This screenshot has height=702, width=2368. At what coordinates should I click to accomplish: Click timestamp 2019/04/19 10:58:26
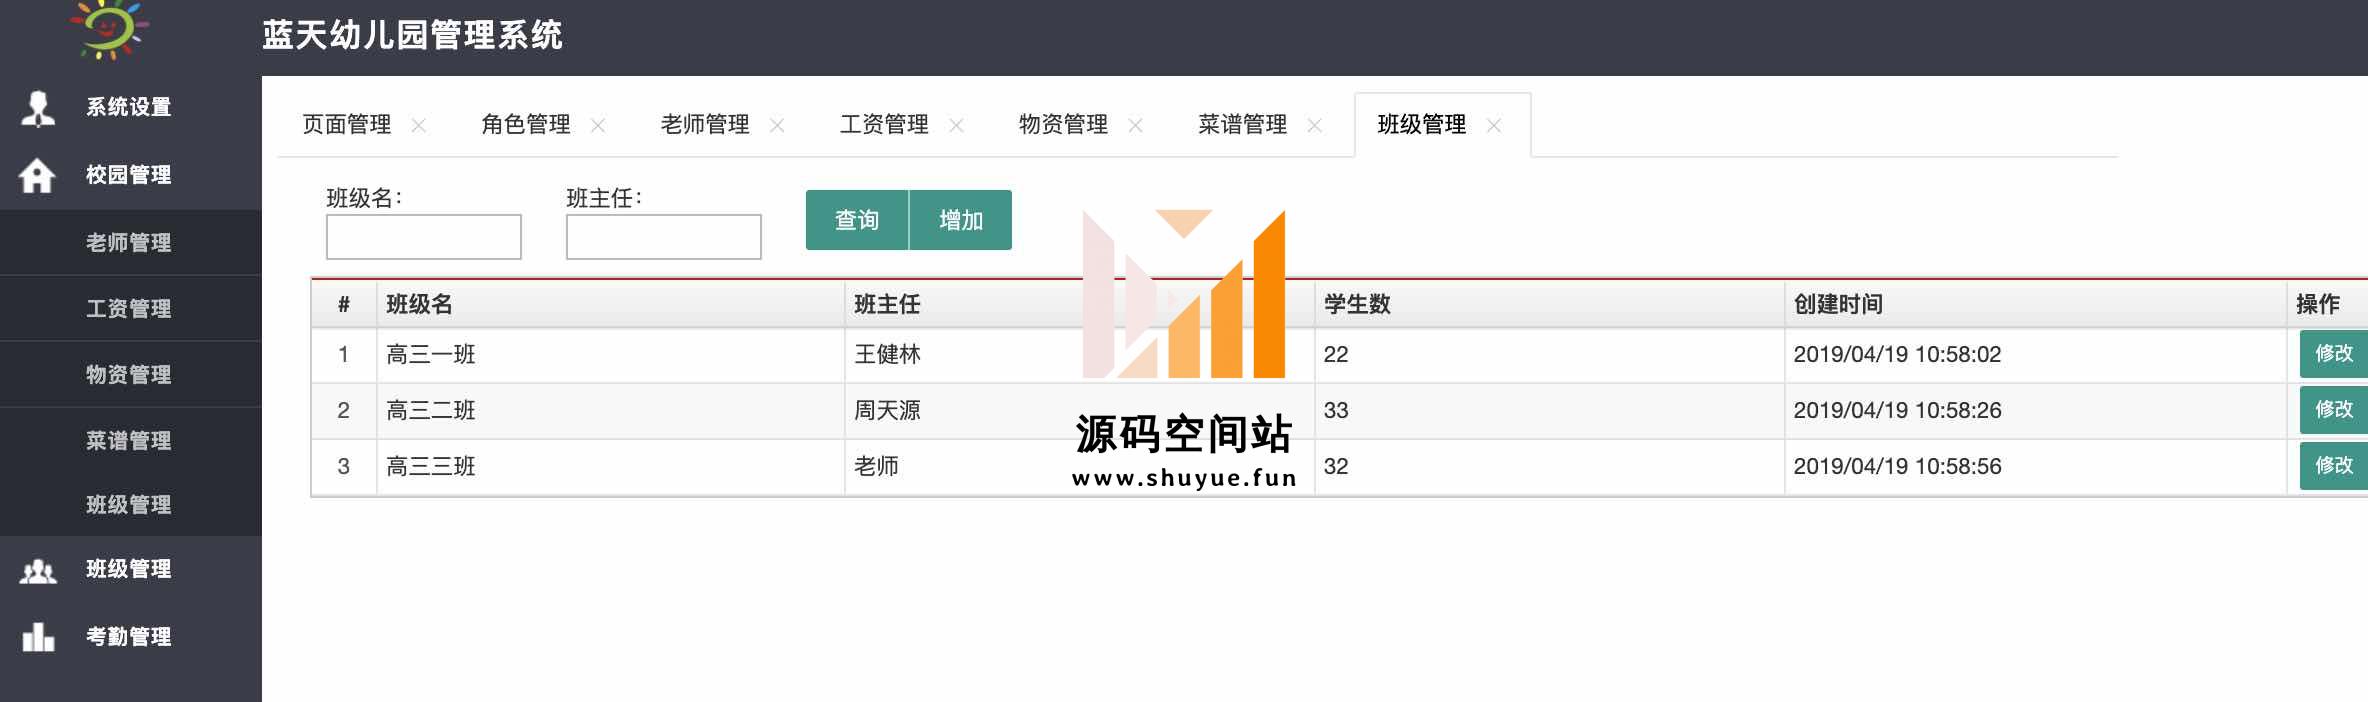1897,411
